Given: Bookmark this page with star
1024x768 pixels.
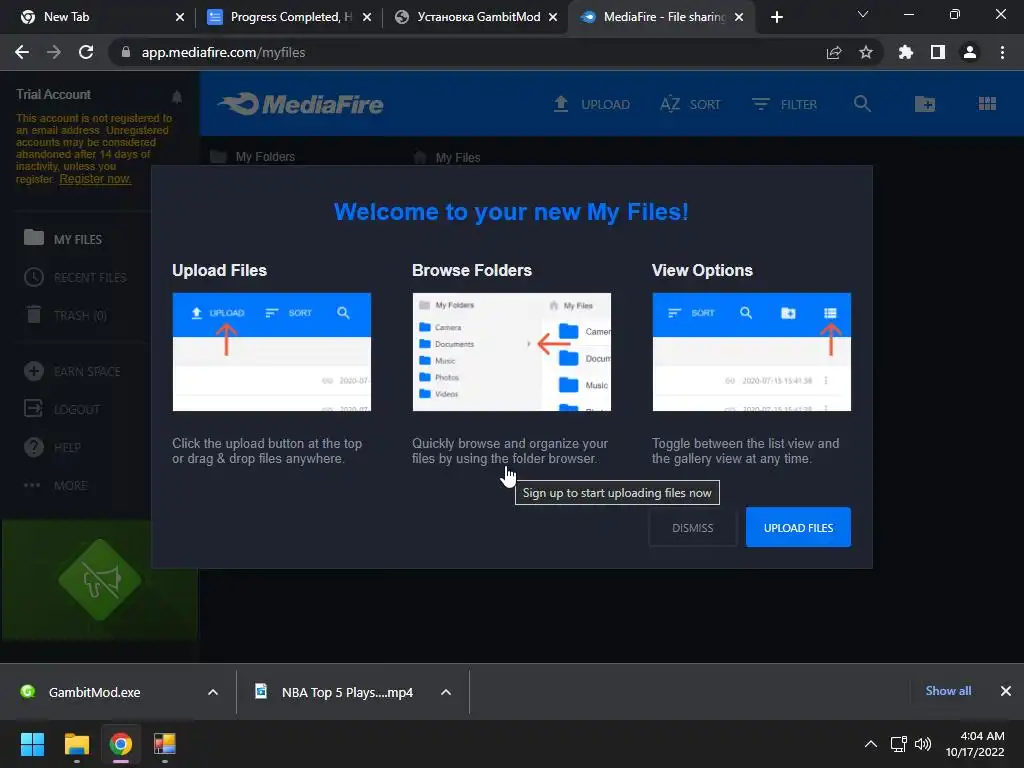Looking at the screenshot, I should 866,52.
